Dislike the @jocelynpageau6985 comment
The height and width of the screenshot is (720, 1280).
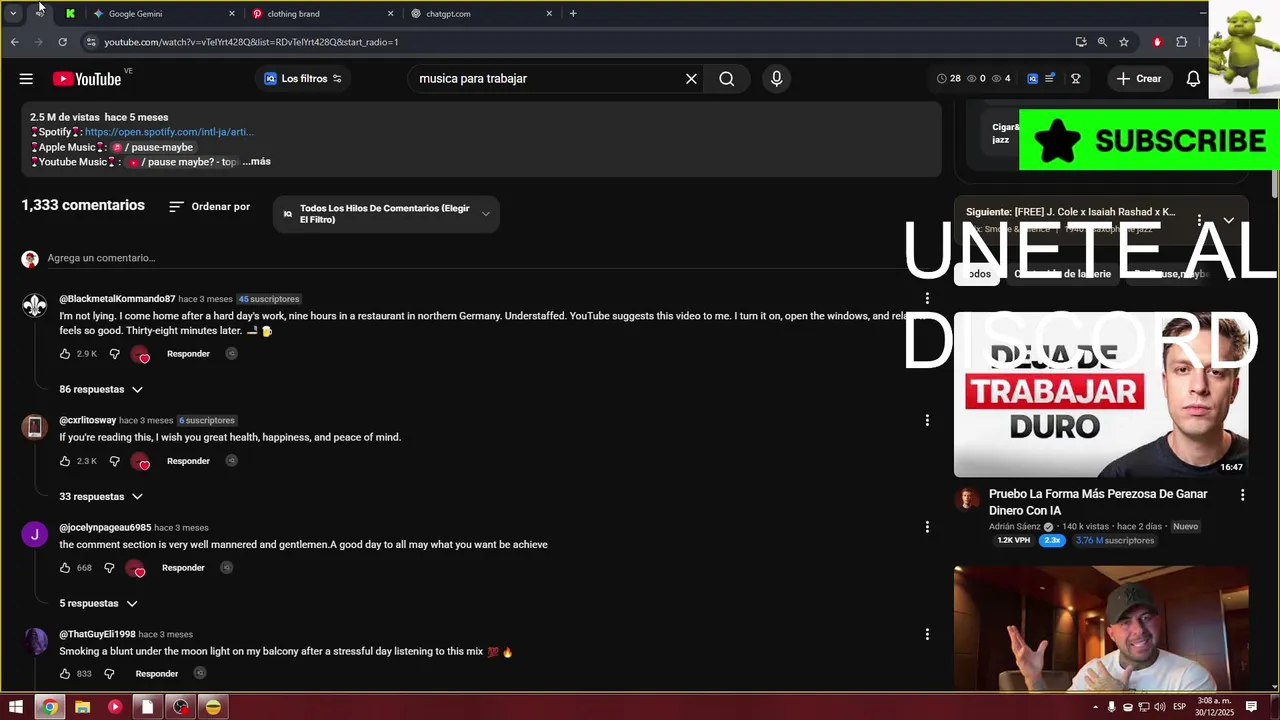tap(109, 568)
